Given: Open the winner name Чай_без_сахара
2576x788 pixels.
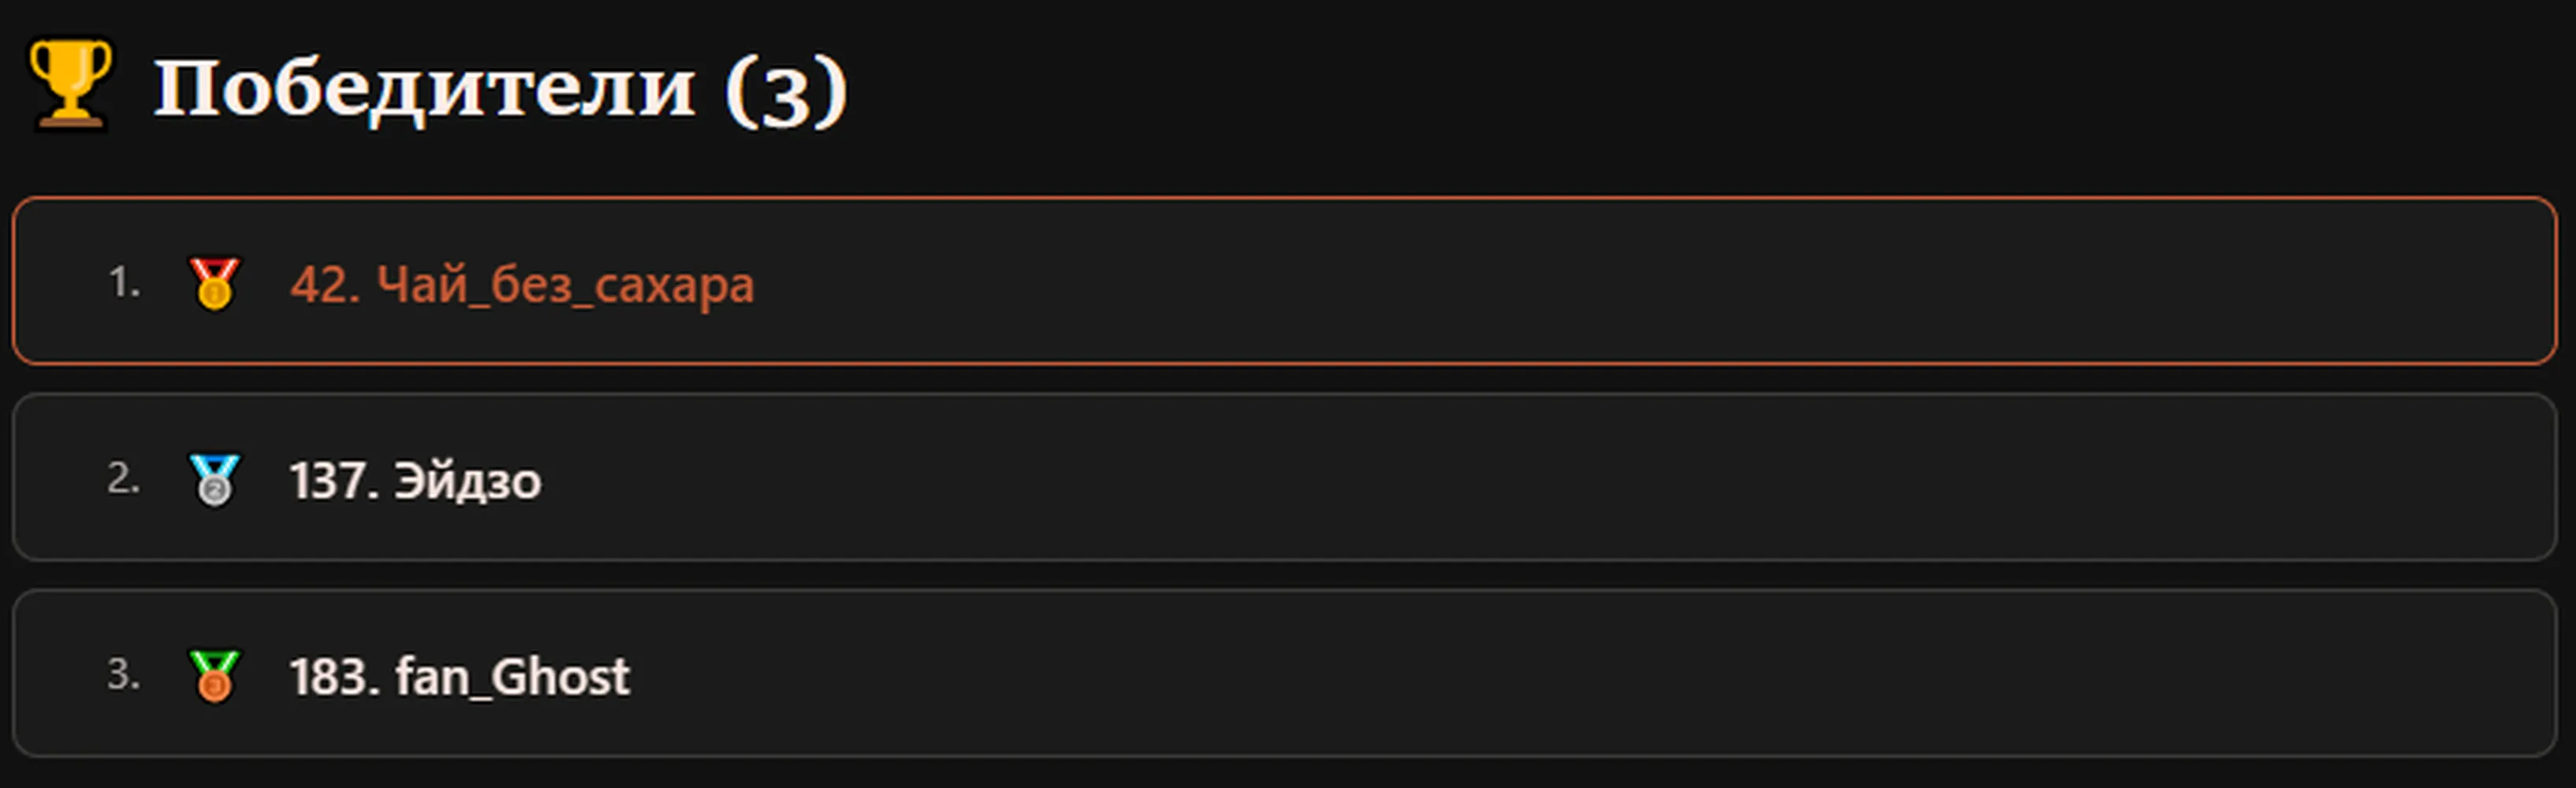Looking at the screenshot, I should pyautogui.click(x=565, y=285).
